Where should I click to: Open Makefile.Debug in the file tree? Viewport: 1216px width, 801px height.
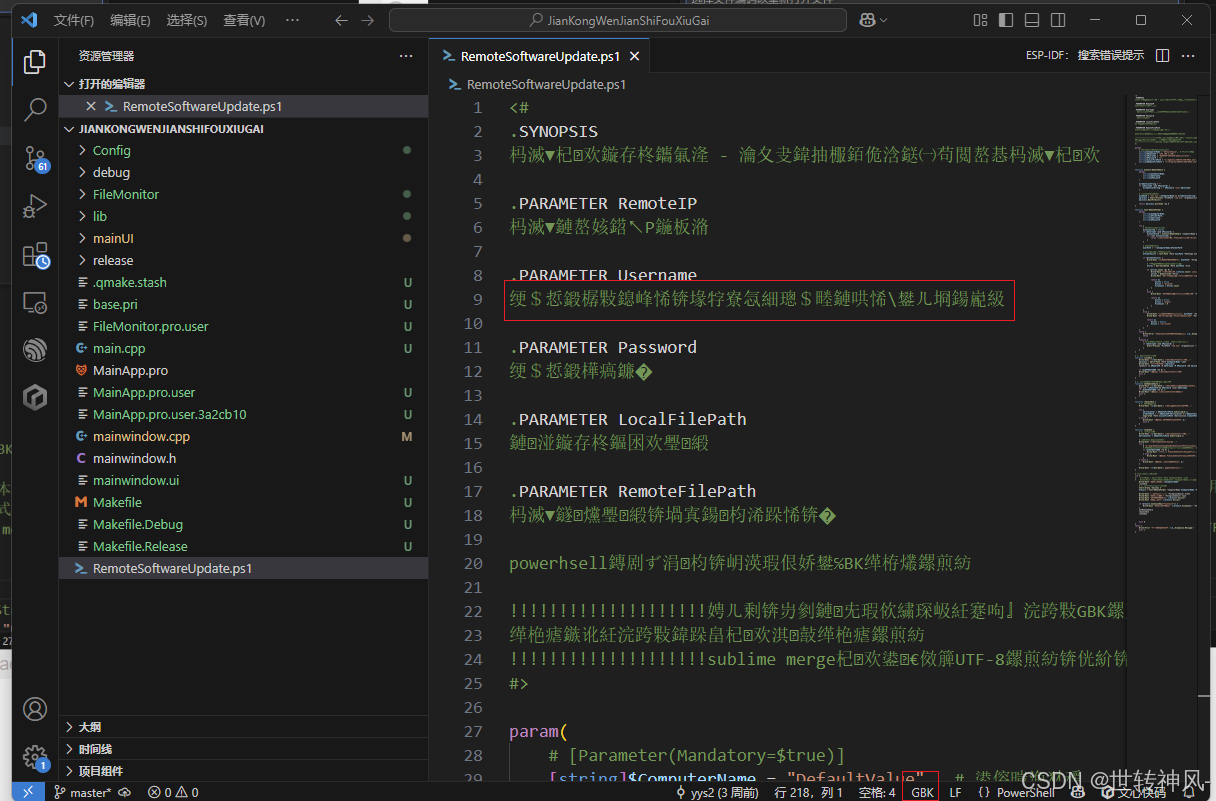coord(243,524)
